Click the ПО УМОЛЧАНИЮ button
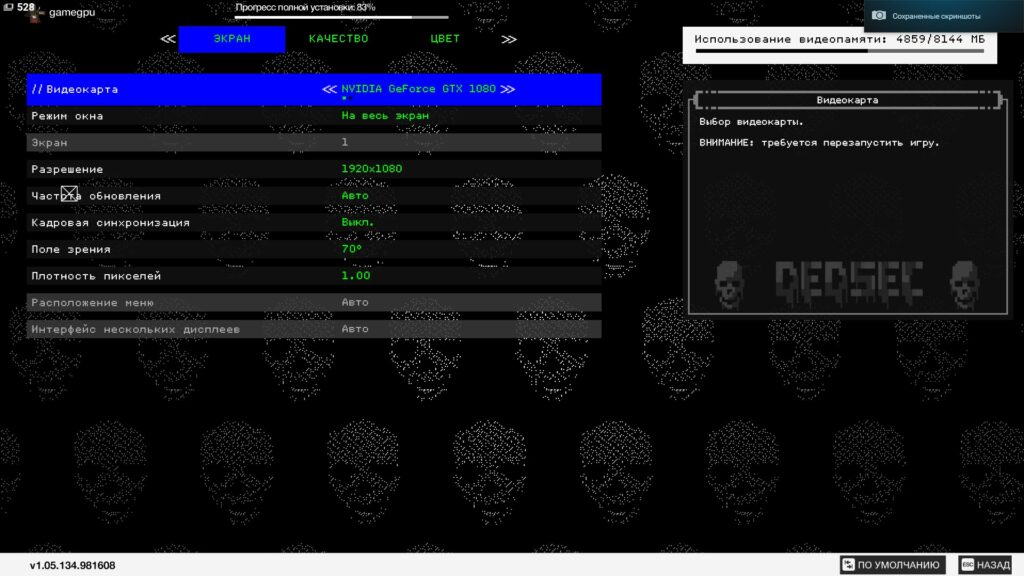The width and height of the screenshot is (1024, 576). click(892, 565)
